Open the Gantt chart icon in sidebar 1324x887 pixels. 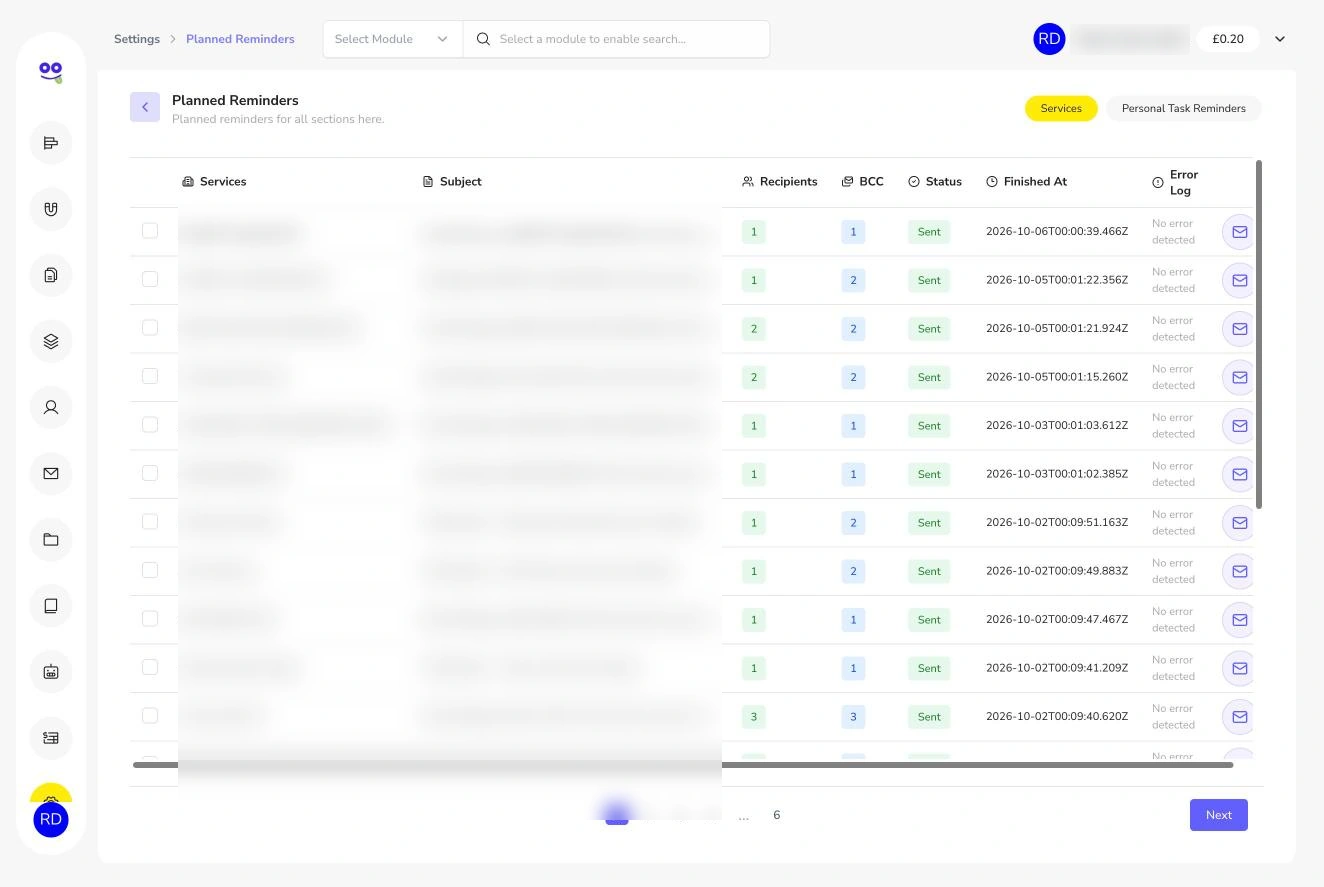[51, 143]
